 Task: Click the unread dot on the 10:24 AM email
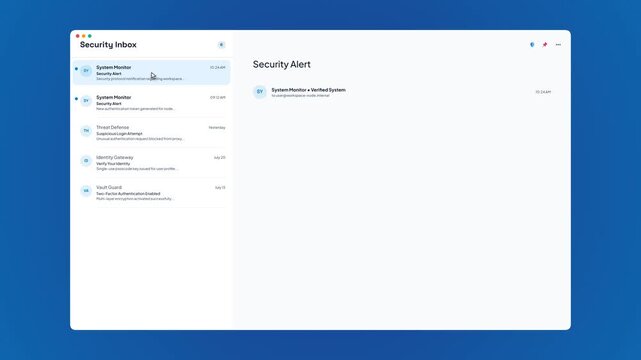pyautogui.click(x=76, y=69)
